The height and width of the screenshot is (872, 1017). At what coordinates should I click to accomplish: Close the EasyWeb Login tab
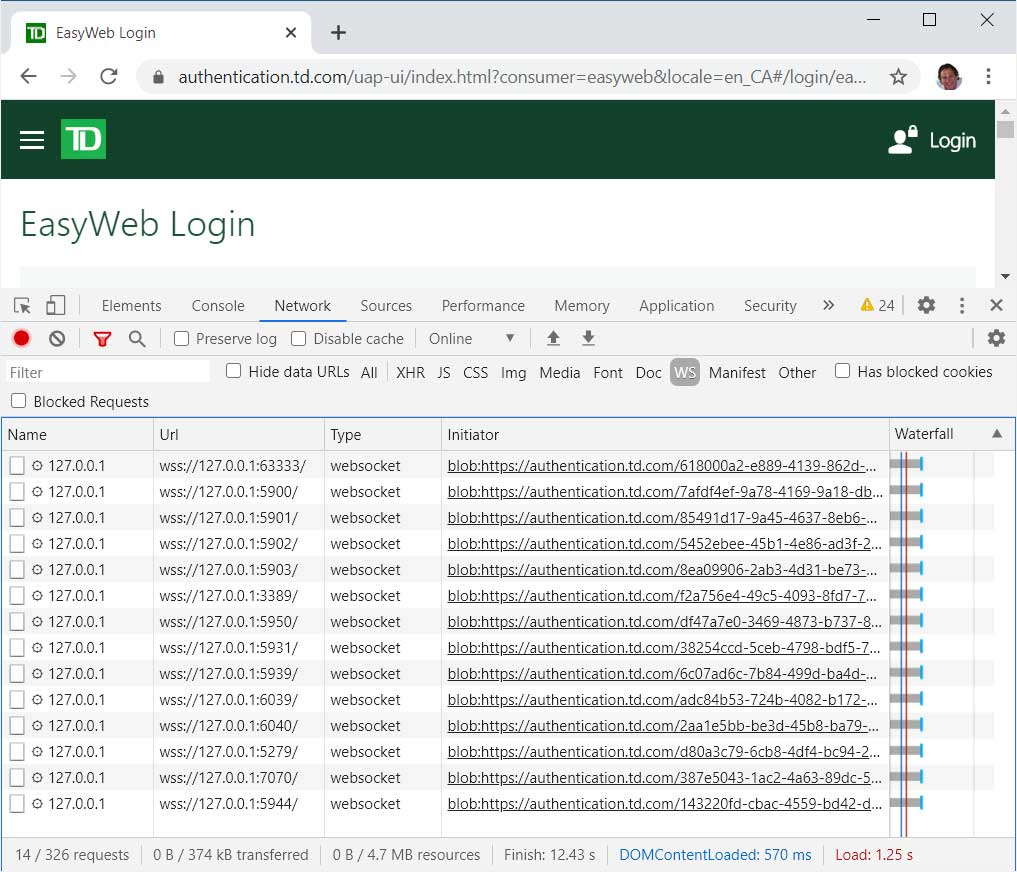coord(291,32)
